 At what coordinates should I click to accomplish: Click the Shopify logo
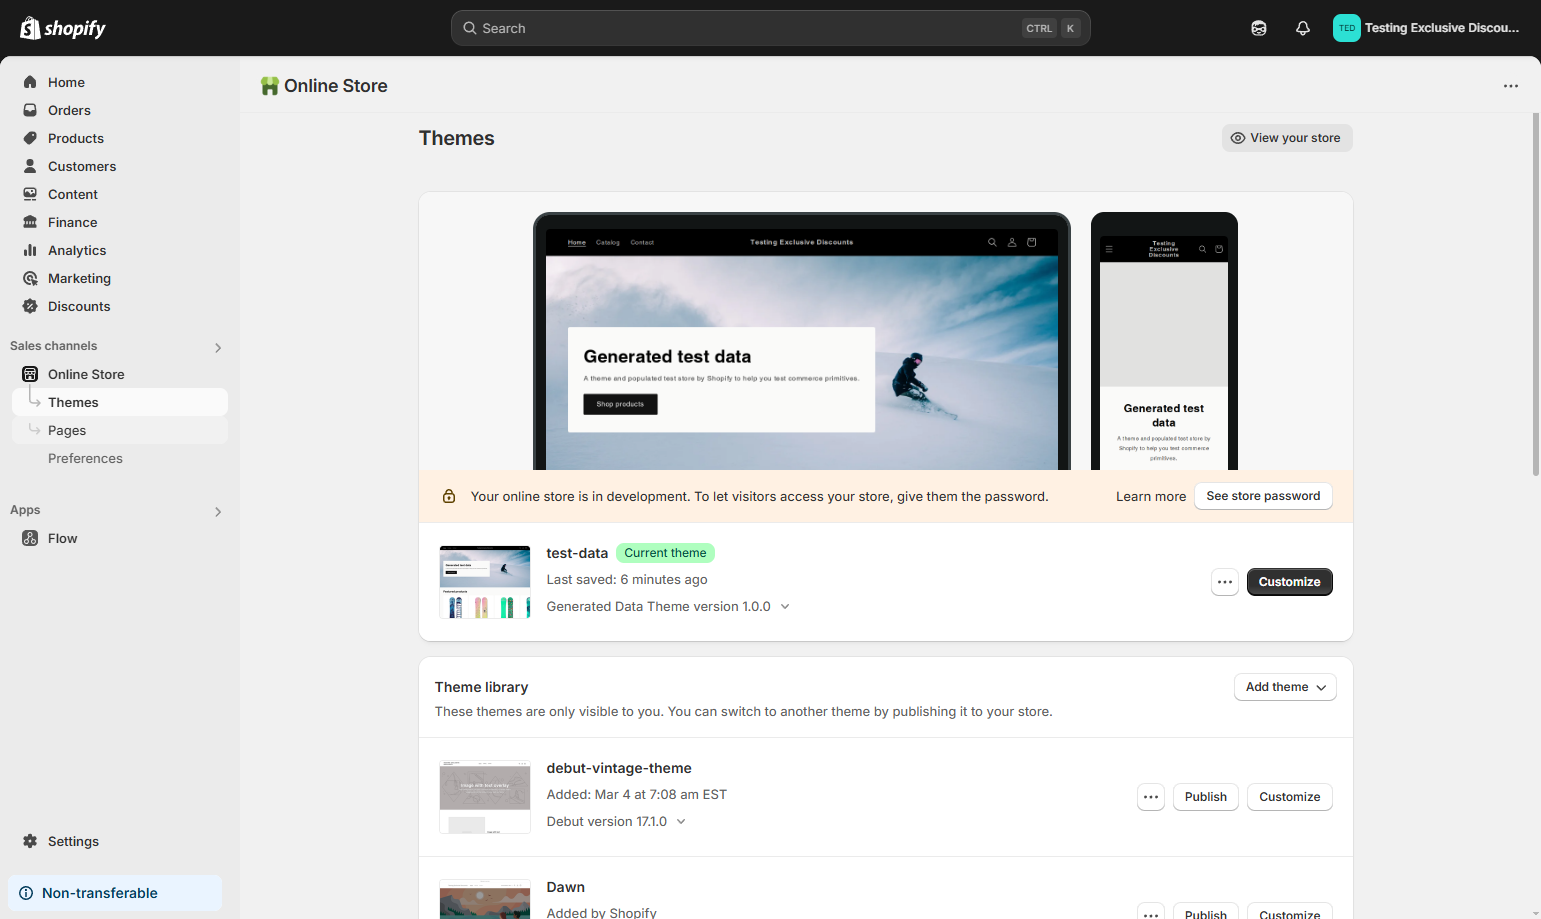(x=63, y=28)
